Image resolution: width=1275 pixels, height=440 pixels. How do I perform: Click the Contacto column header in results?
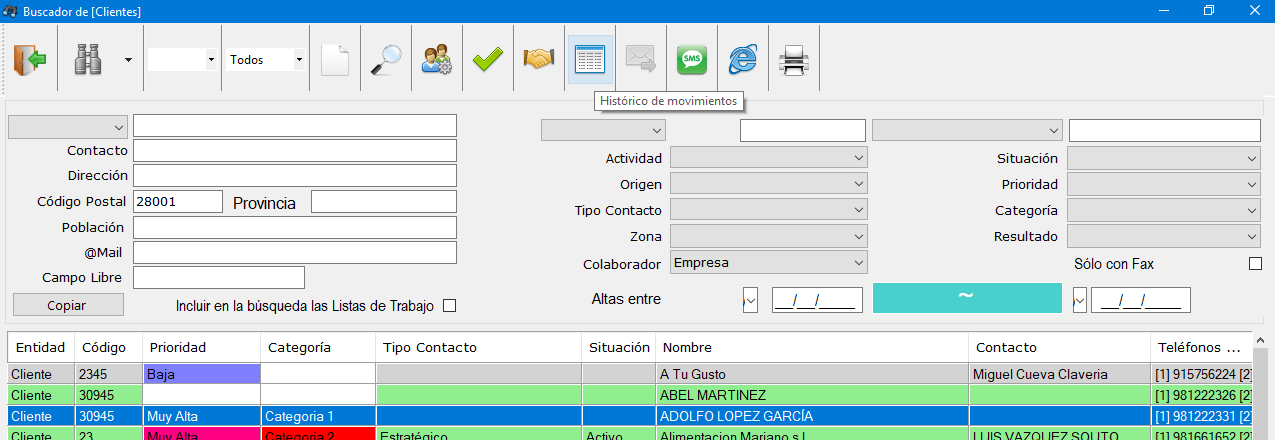1060,347
